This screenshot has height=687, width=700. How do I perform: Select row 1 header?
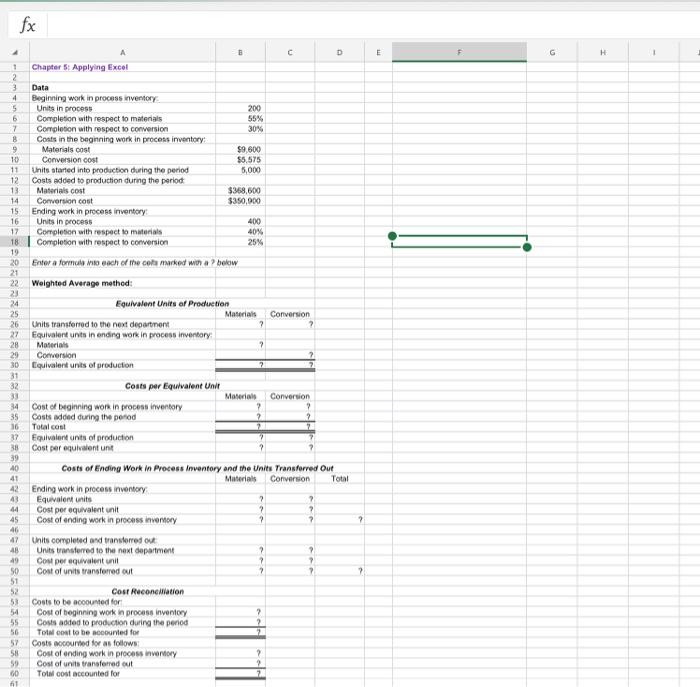(x=14, y=67)
